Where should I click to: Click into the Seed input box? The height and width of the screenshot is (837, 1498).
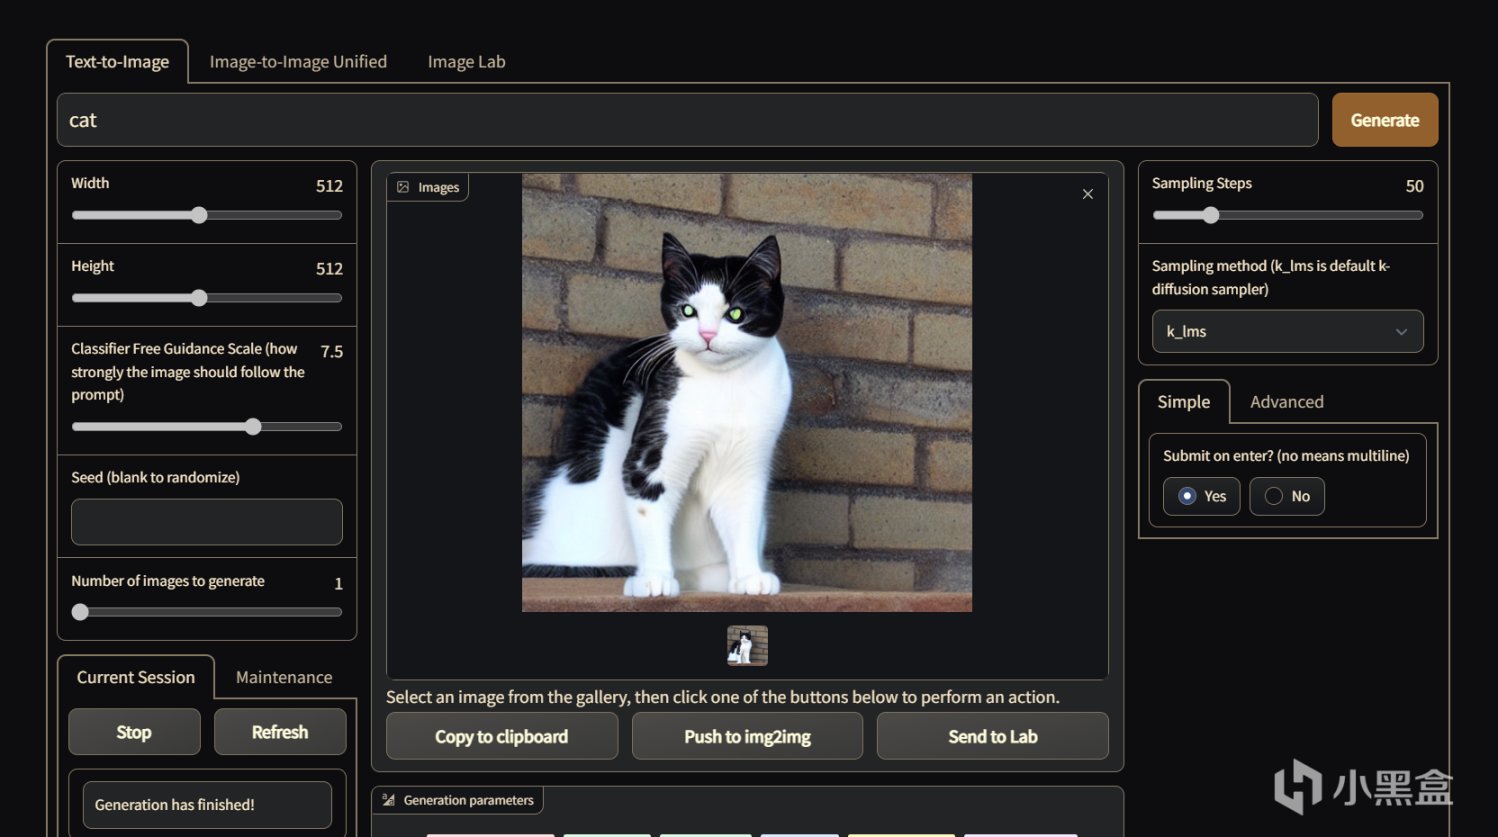point(207,522)
